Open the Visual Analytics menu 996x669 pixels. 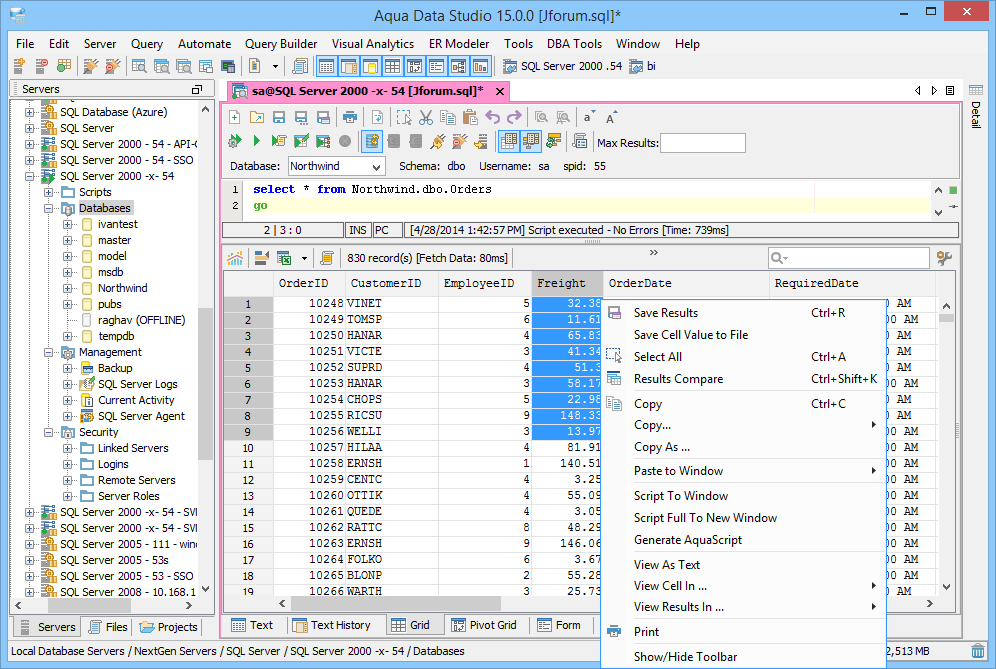[x=373, y=44]
